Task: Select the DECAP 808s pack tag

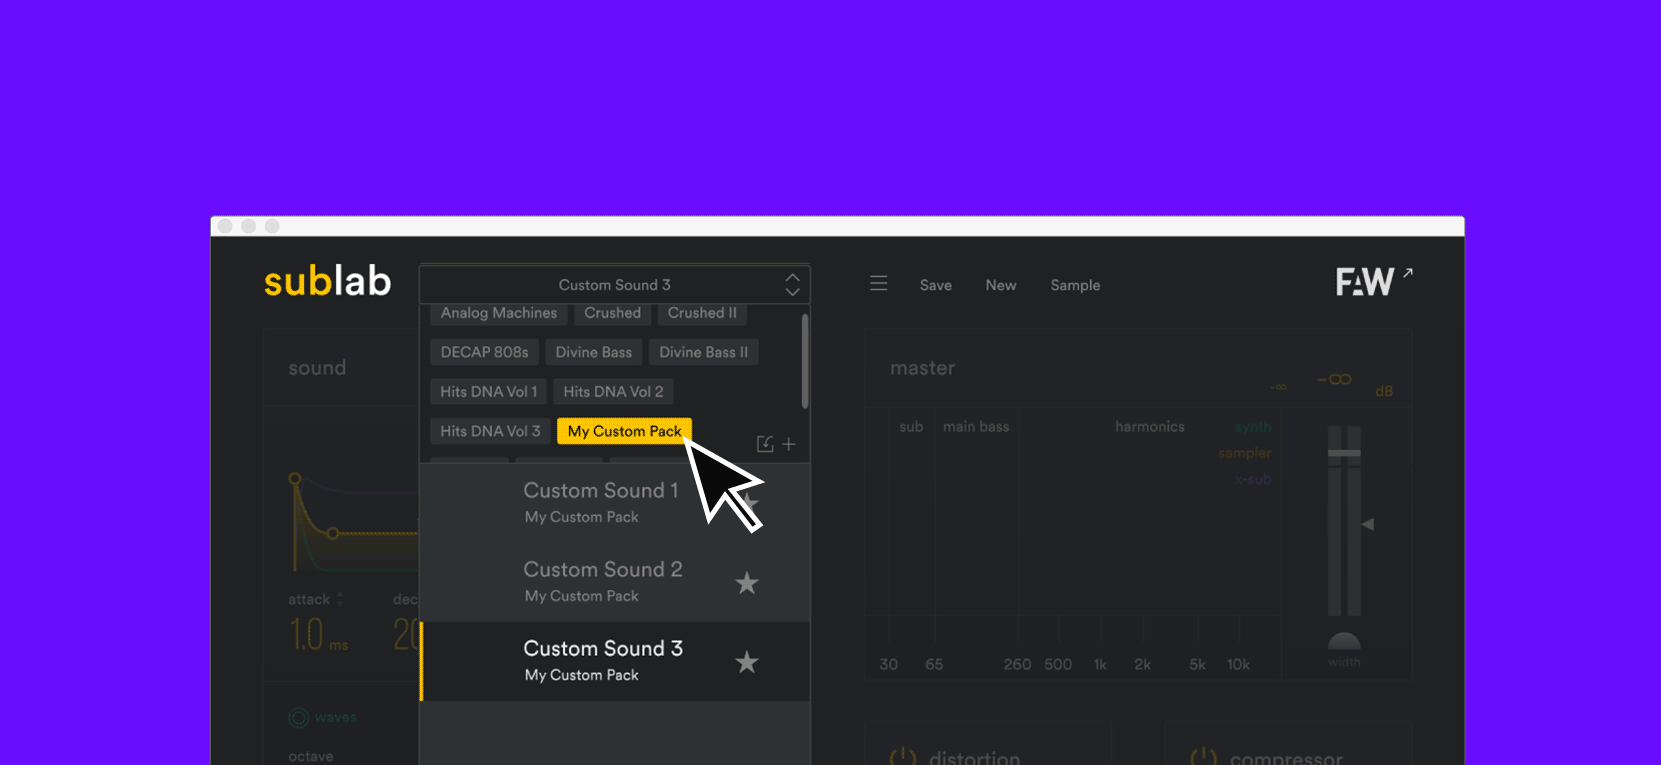Action: click(485, 352)
